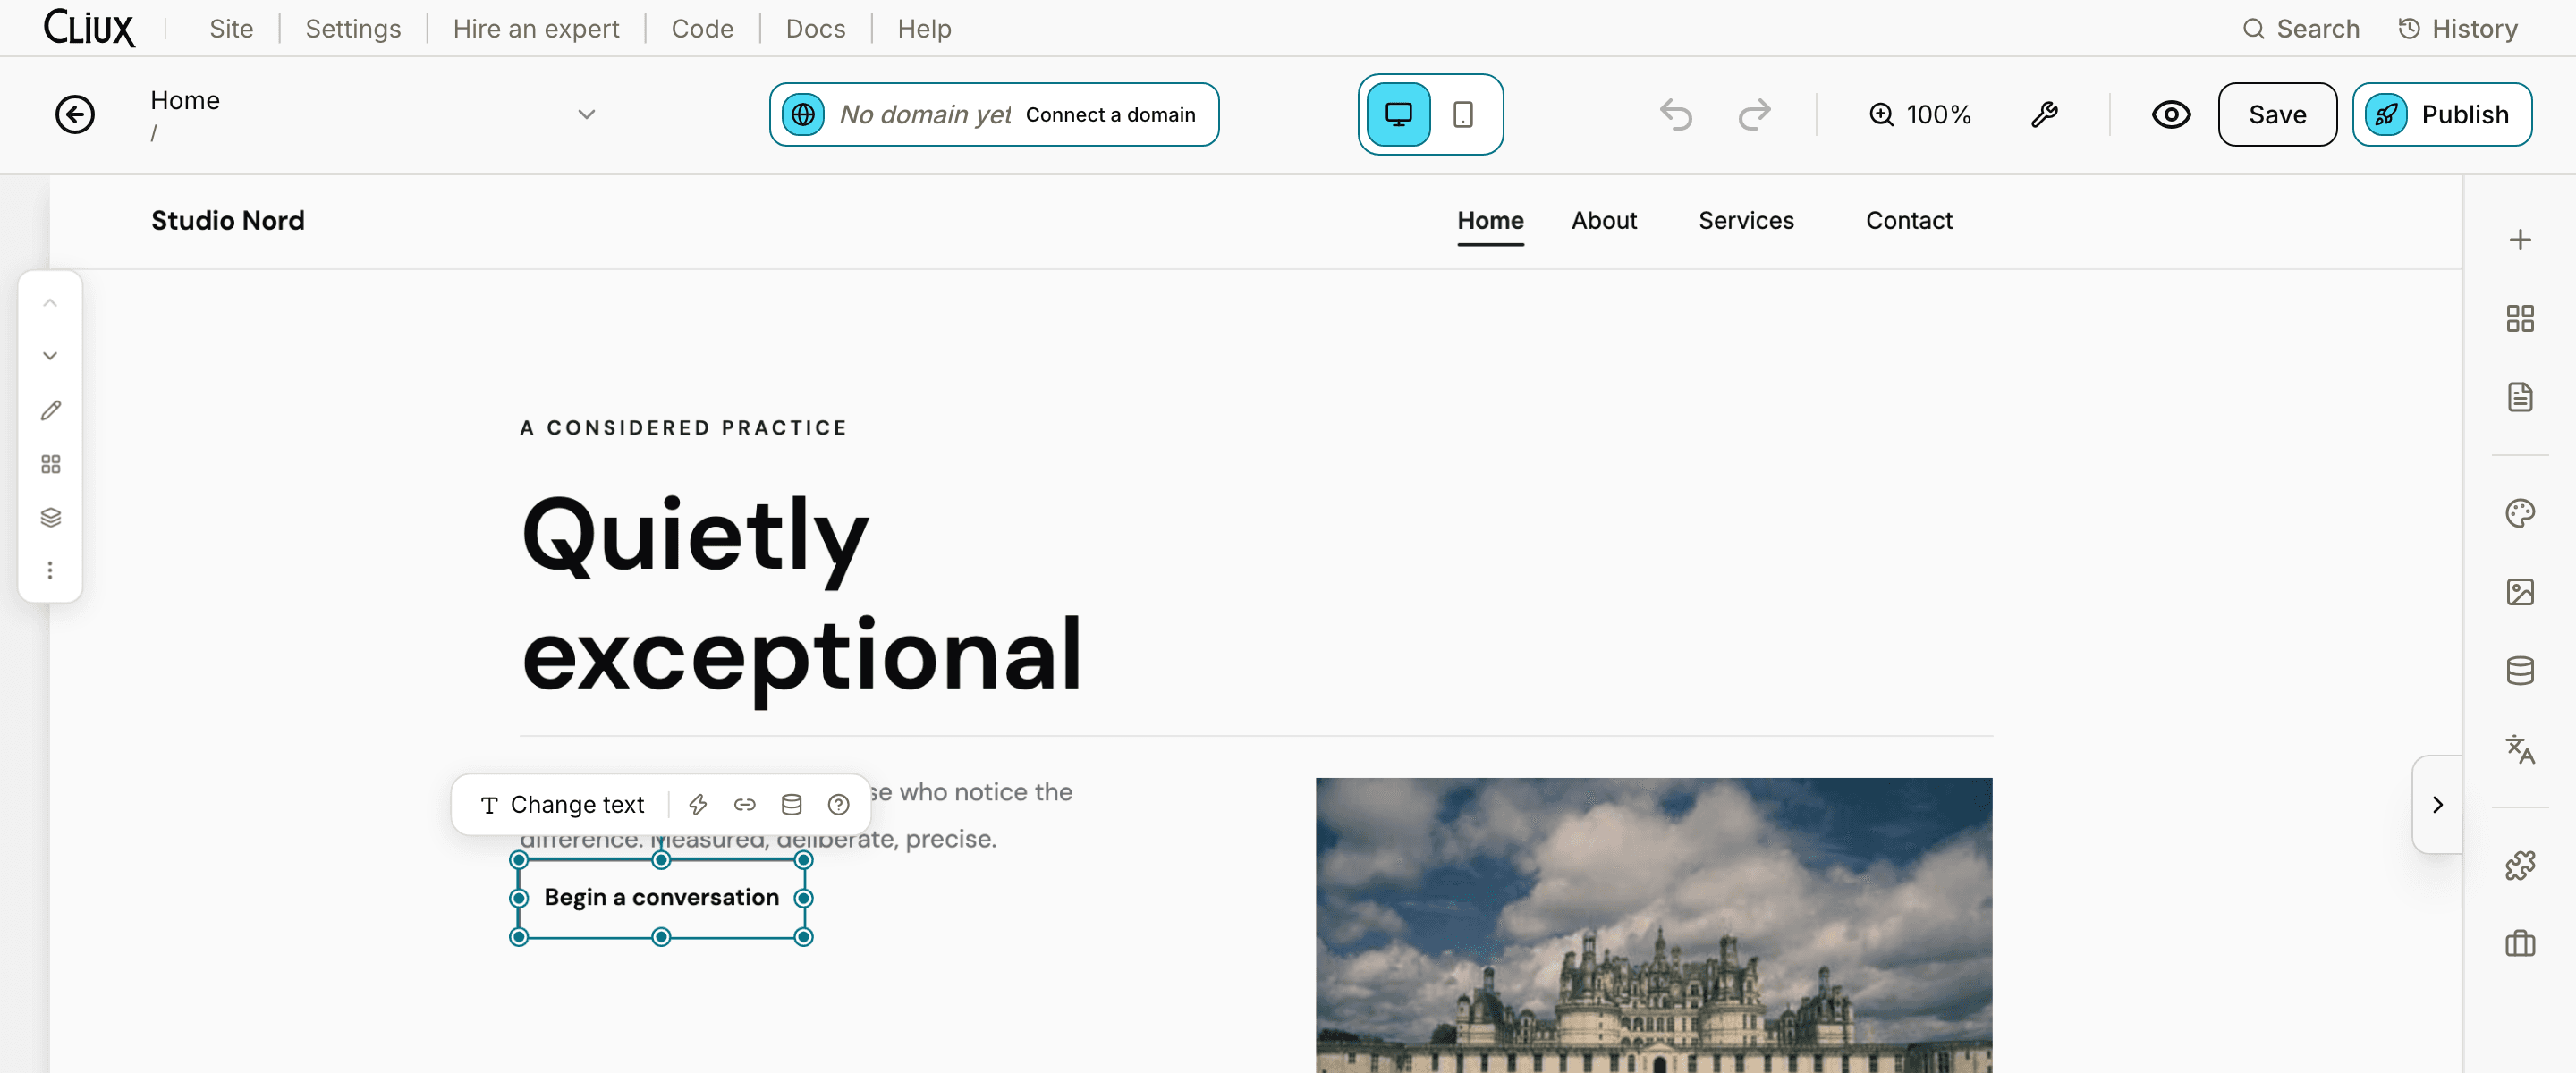
Task: Redo the last action
Action: [x=1754, y=114]
